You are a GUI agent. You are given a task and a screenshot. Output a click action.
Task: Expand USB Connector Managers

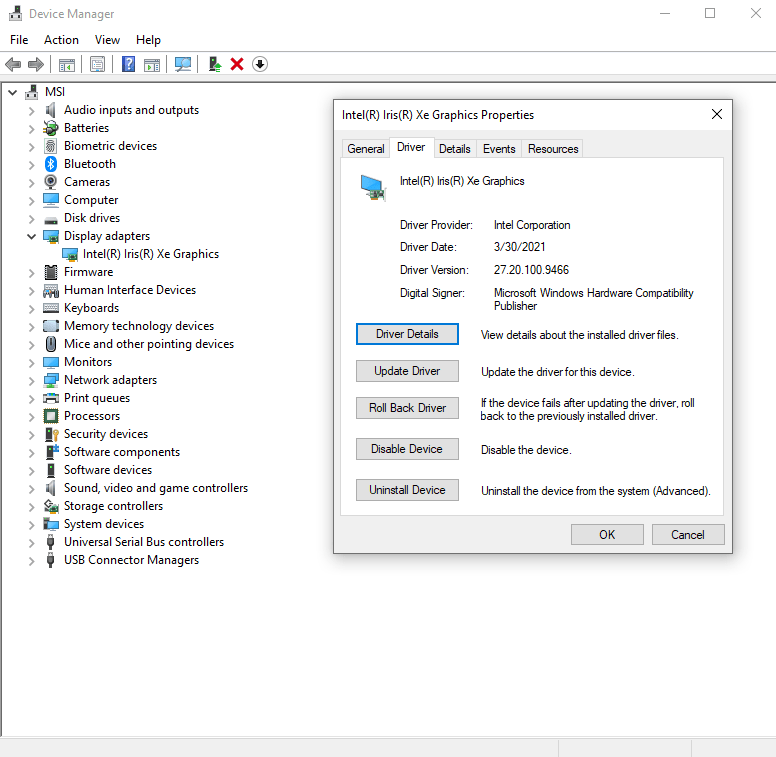pos(32,561)
